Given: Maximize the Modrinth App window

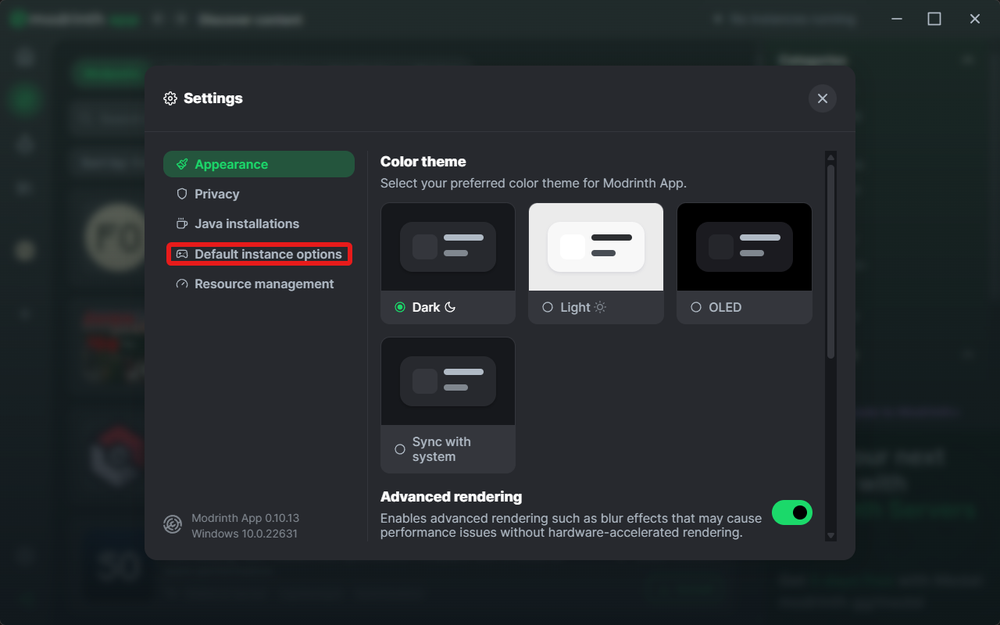Looking at the screenshot, I should tap(934, 19).
